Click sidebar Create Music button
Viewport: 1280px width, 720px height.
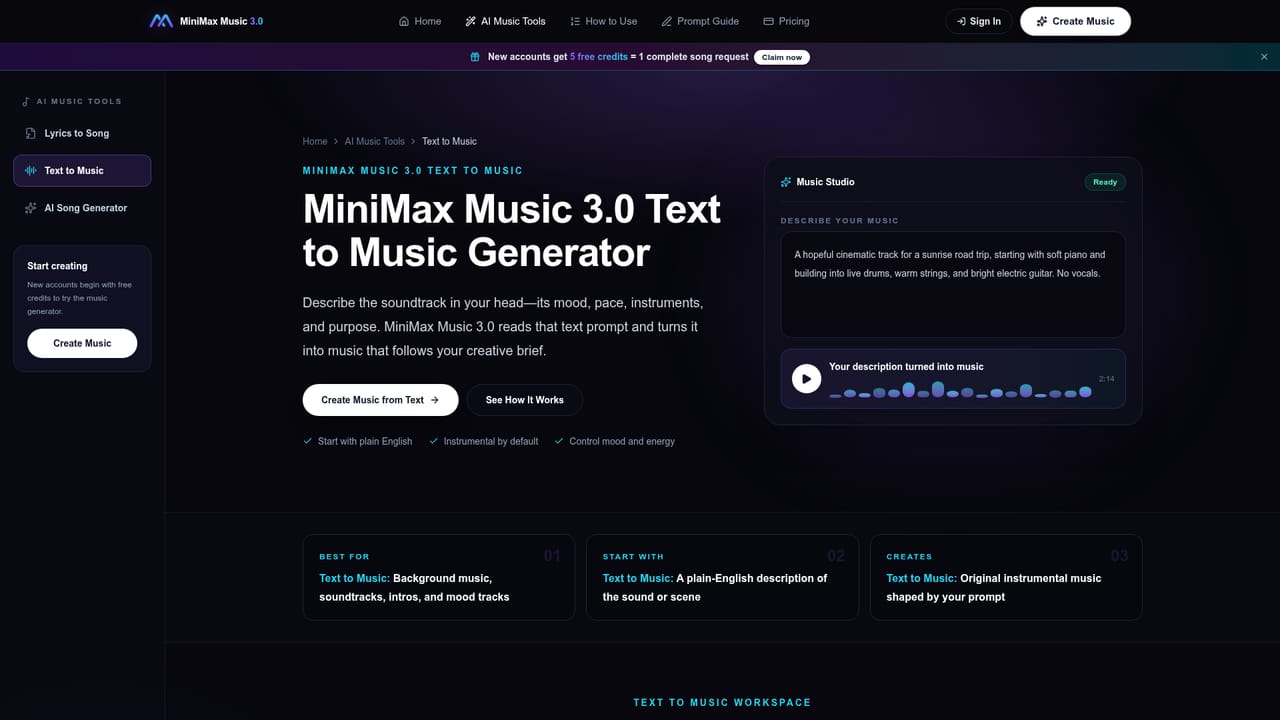(x=82, y=343)
